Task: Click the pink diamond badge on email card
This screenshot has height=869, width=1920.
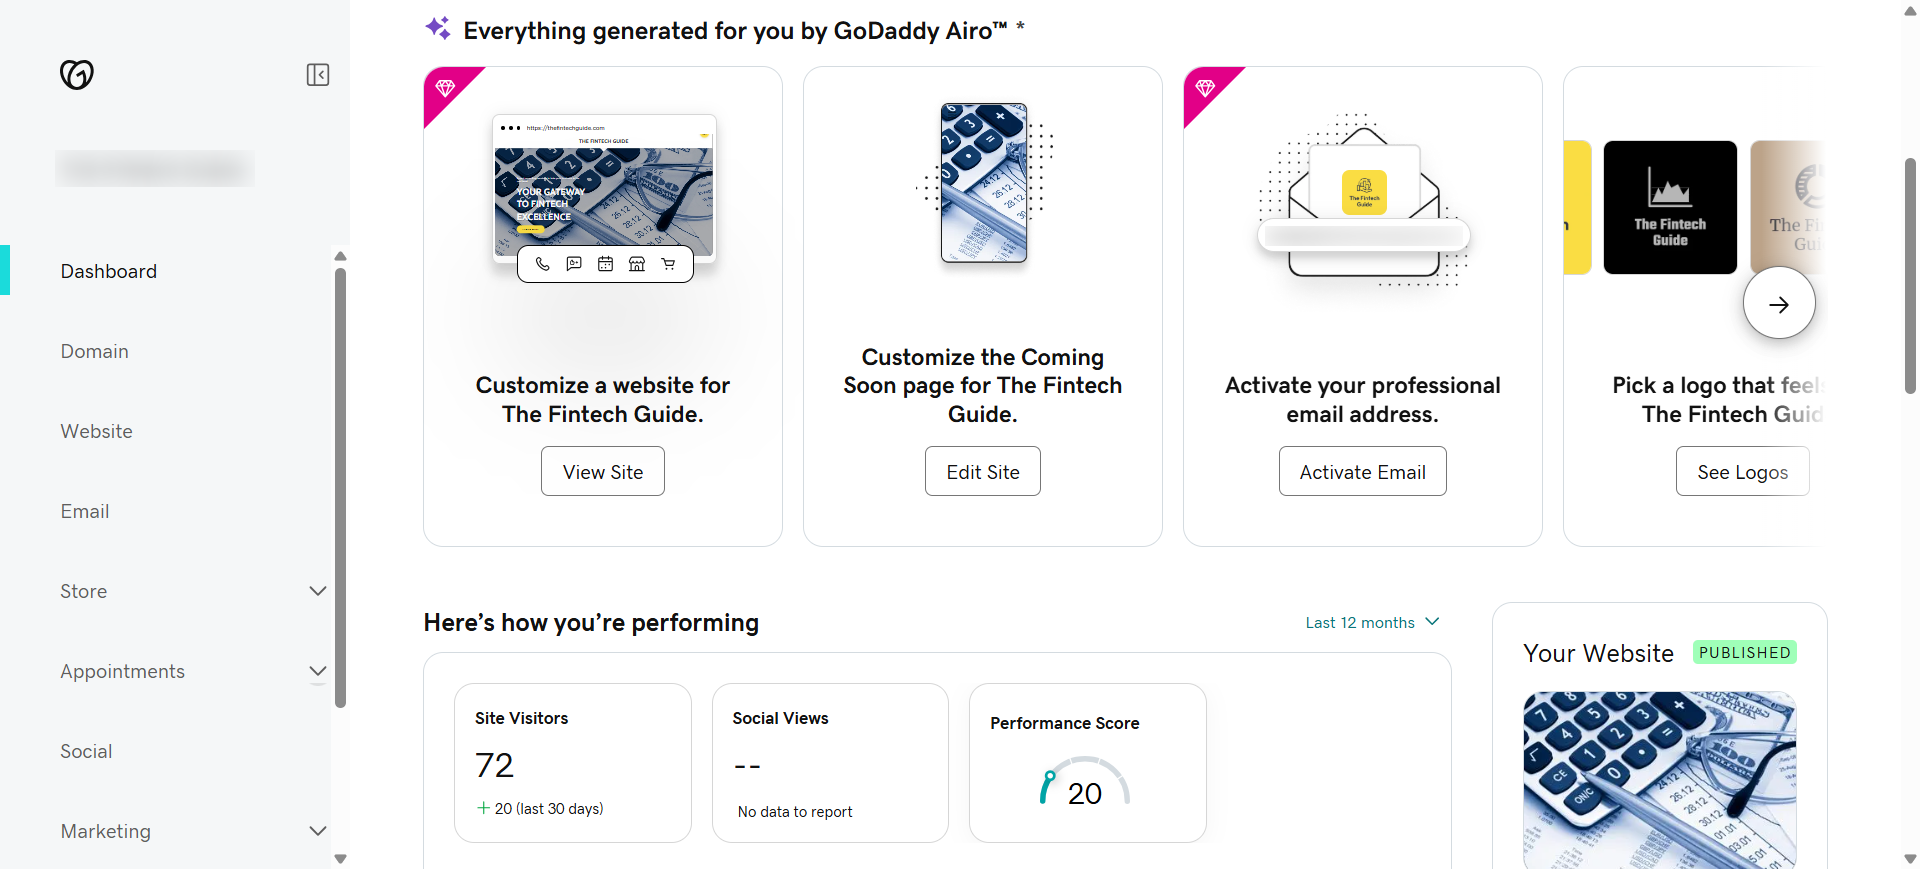Action: point(1205,88)
